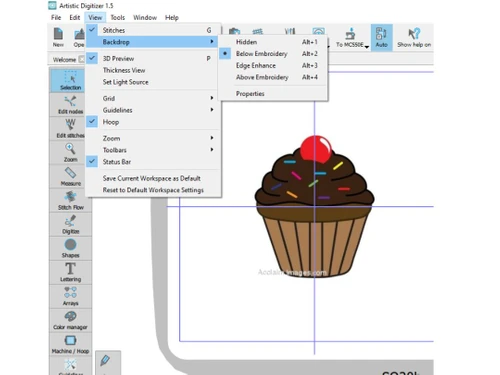
Task: Activate the Zoom tool in sidebar
Action: tap(70, 152)
